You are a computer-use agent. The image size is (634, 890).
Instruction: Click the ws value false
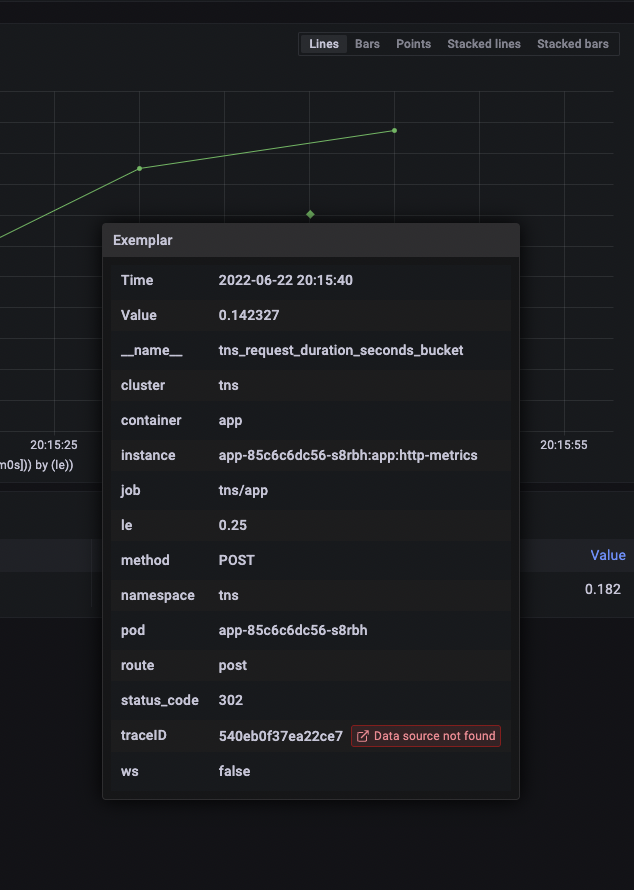coord(234,771)
